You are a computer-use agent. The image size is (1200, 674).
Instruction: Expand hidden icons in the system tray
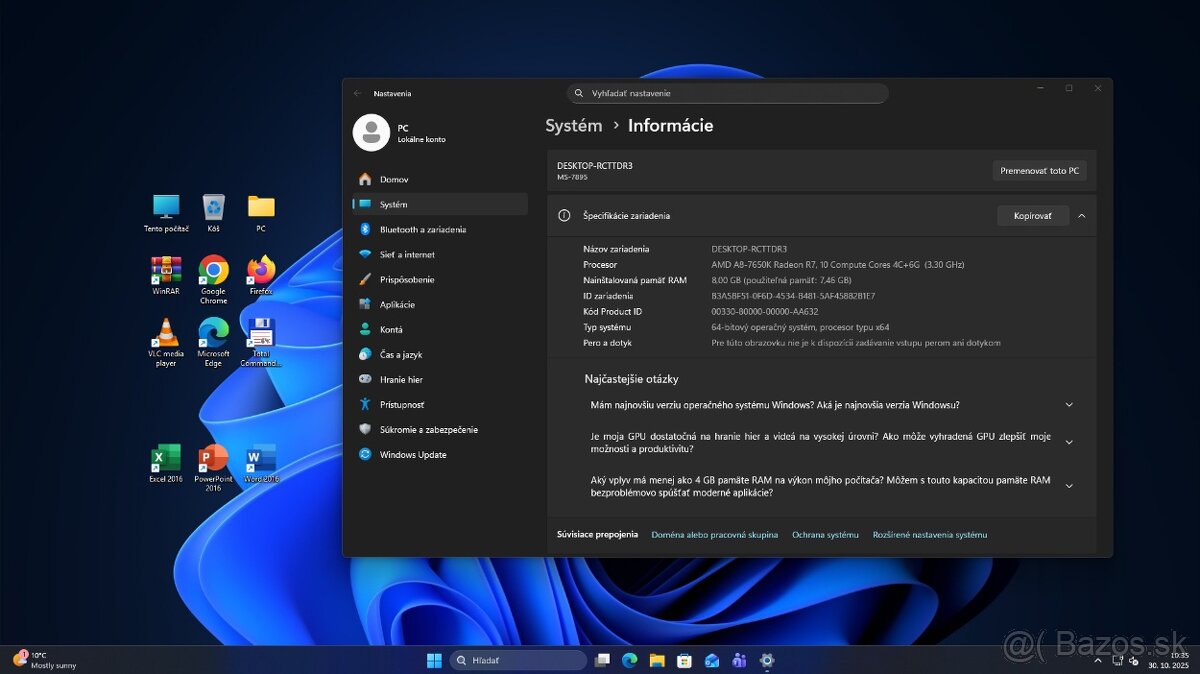[1098, 660]
